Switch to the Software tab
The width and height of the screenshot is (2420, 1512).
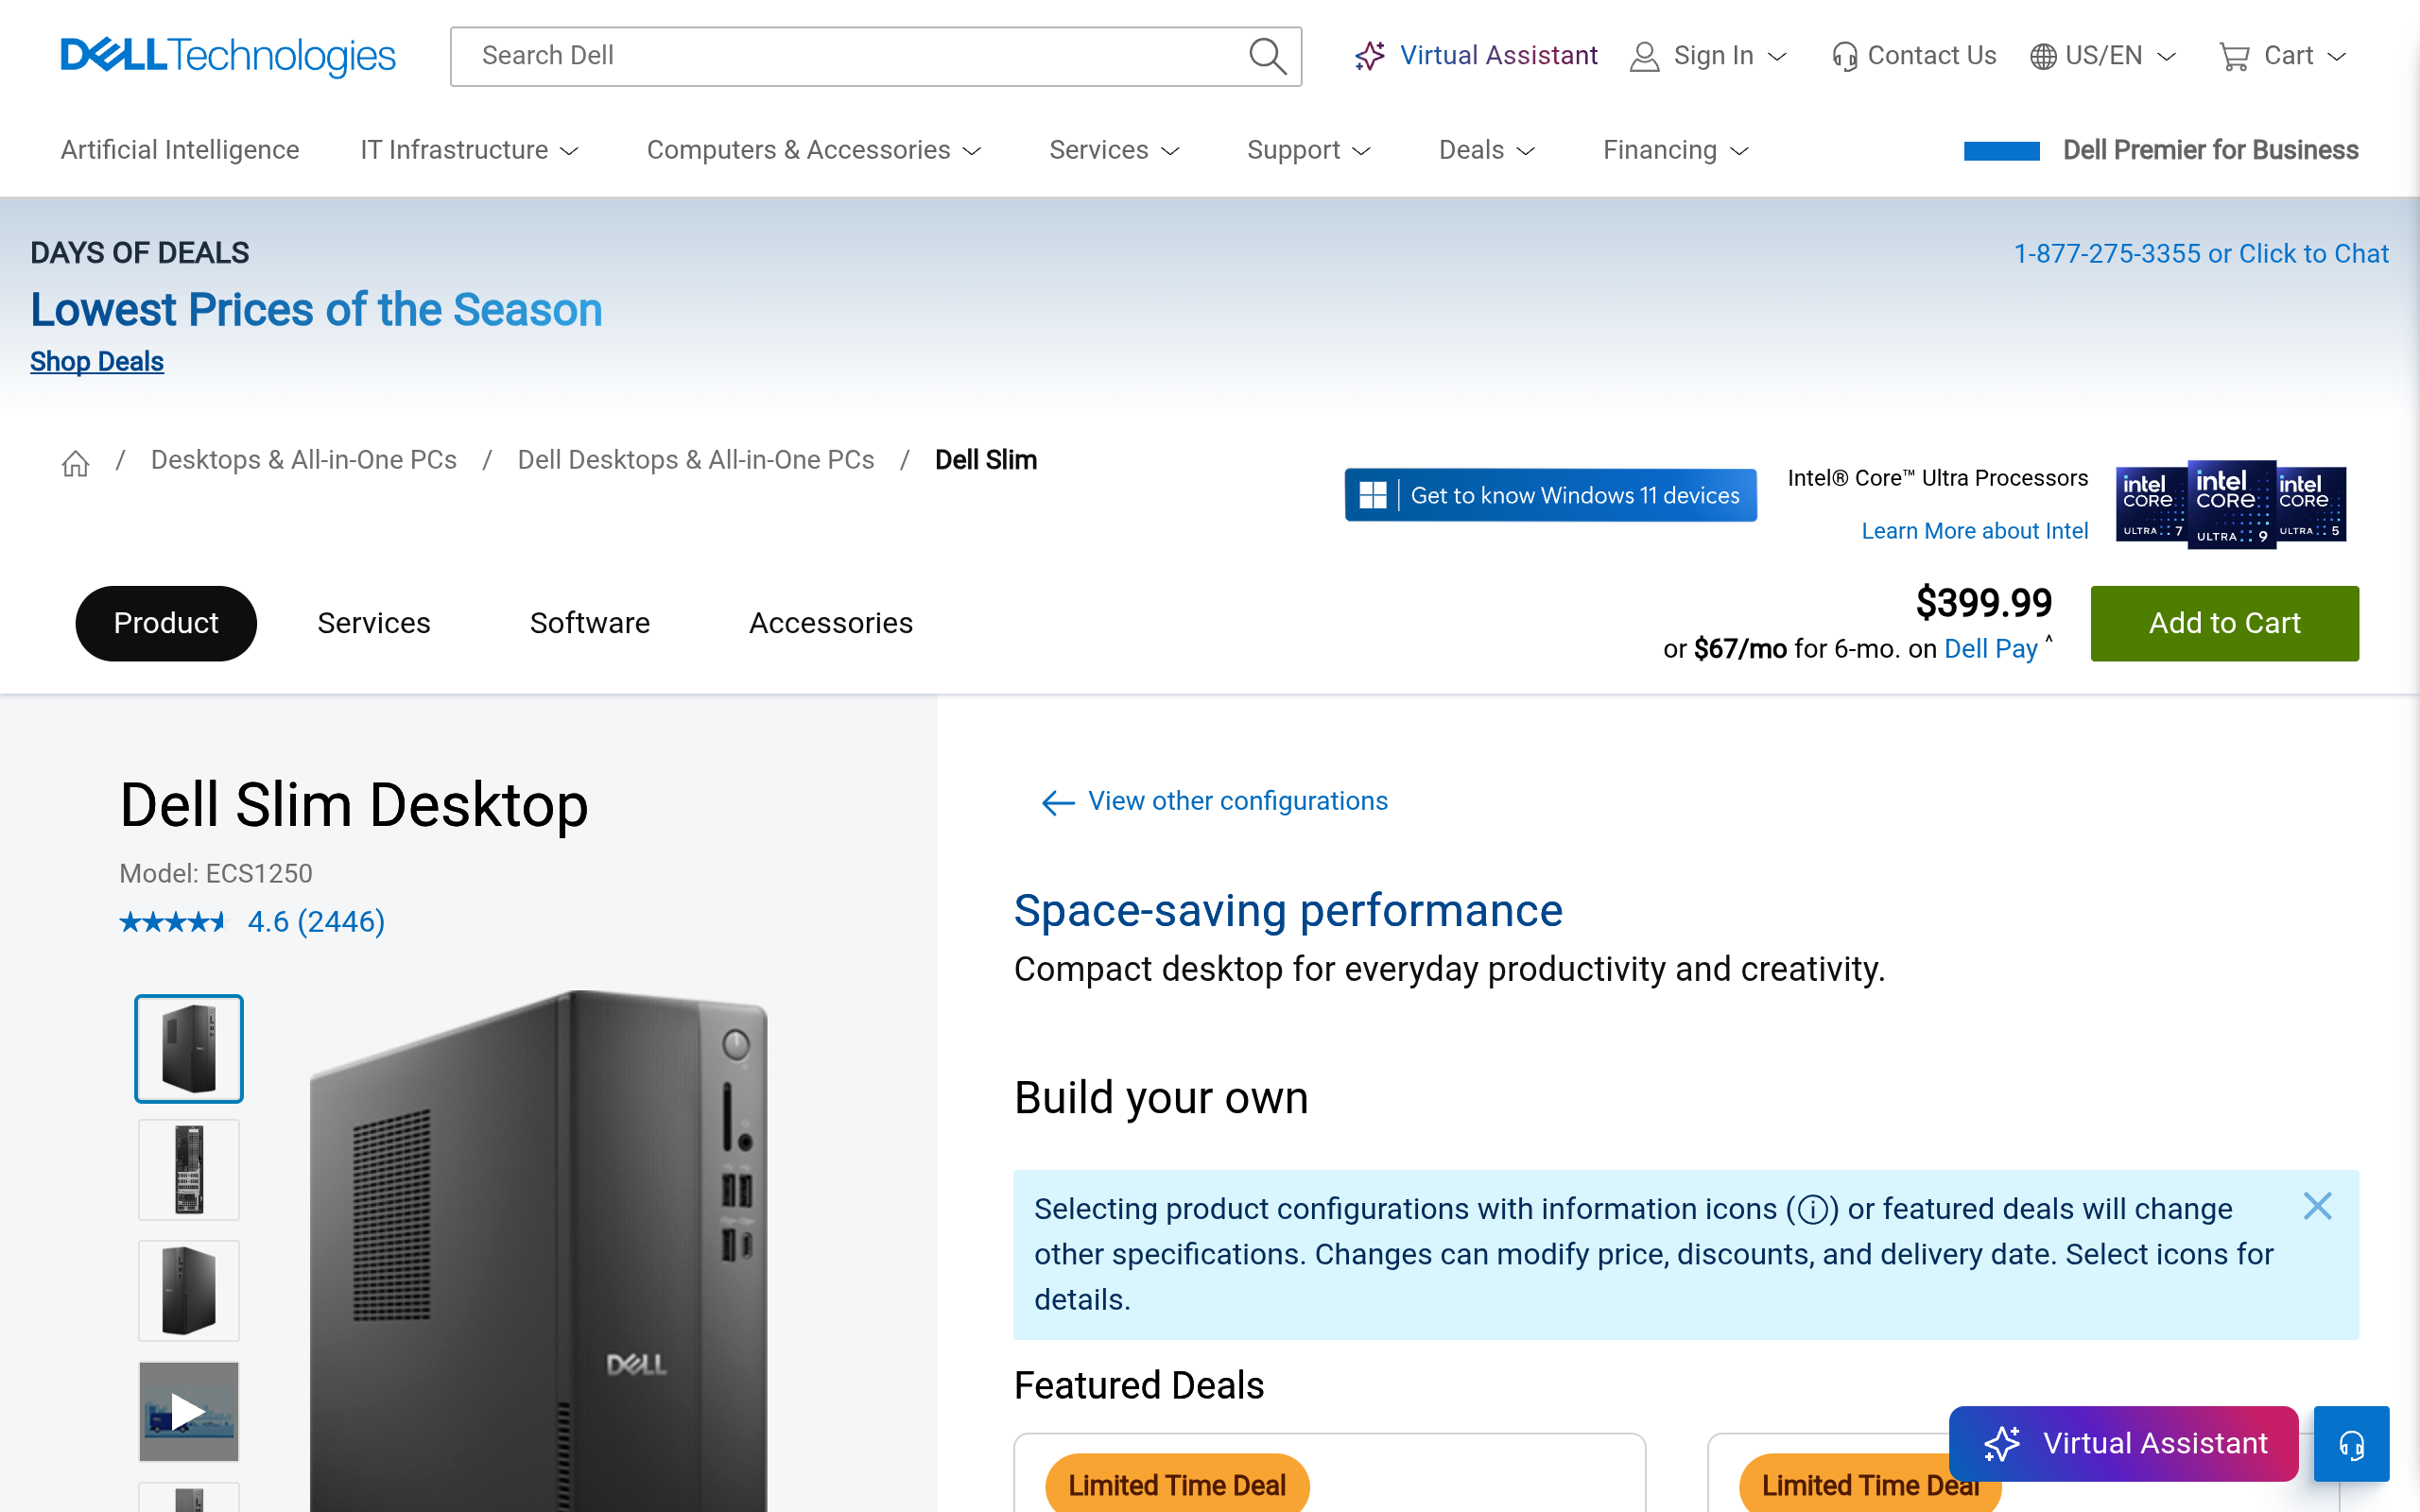click(x=590, y=623)
